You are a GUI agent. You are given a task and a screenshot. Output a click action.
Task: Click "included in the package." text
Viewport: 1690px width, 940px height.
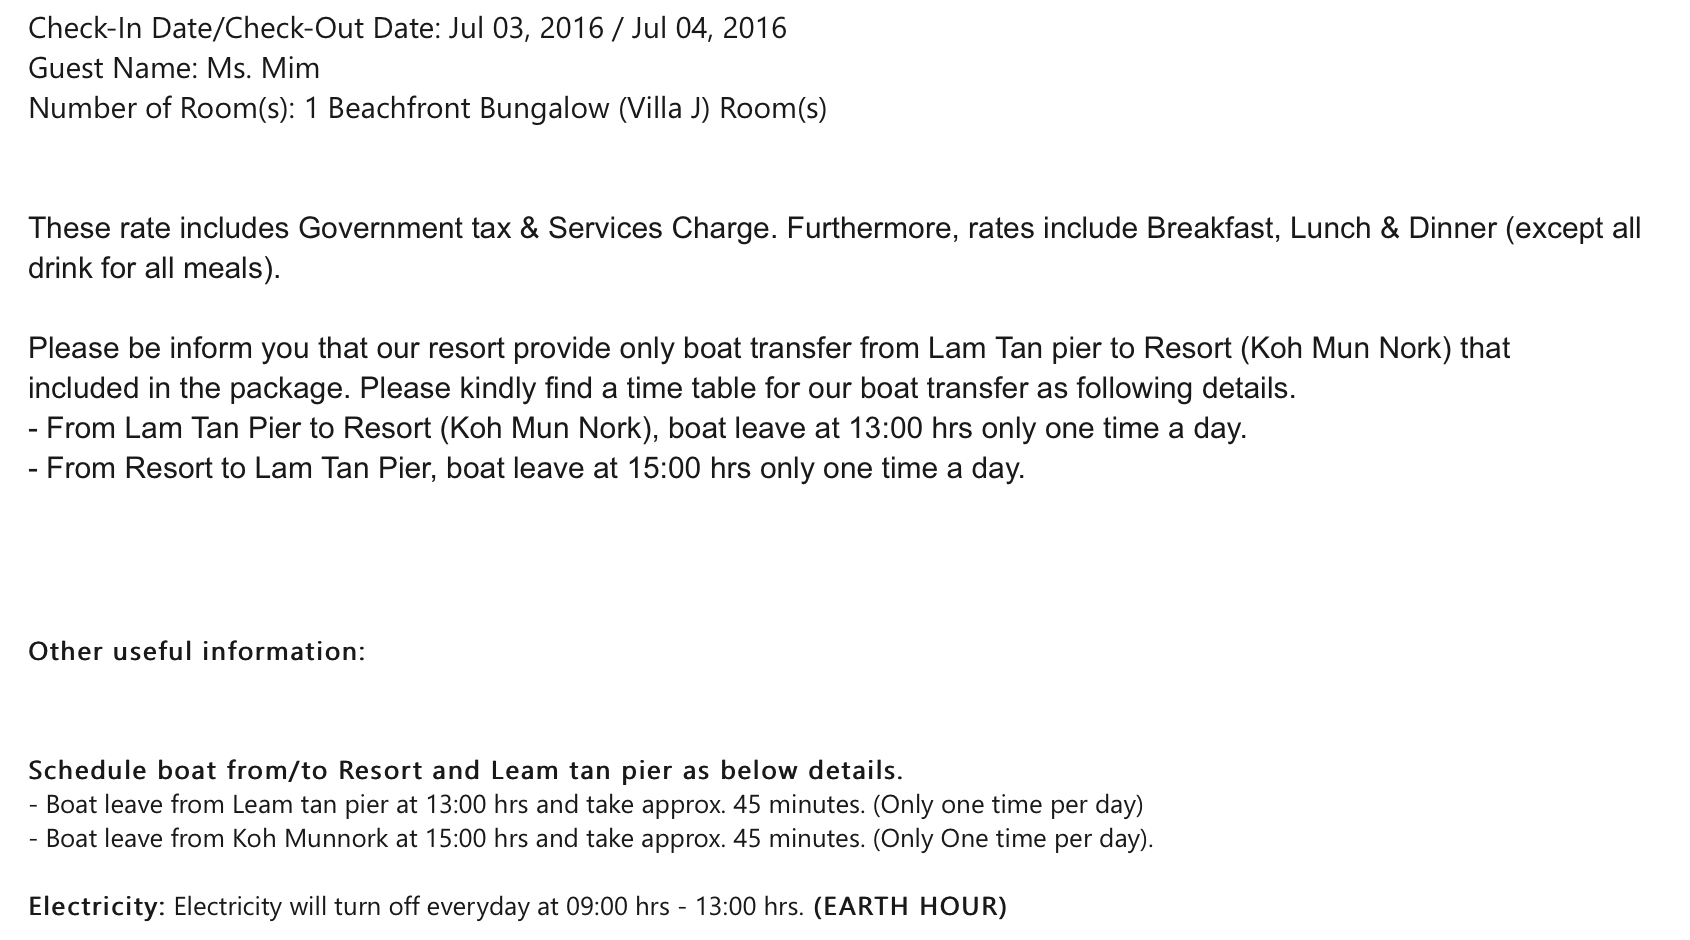click(189, 388)
